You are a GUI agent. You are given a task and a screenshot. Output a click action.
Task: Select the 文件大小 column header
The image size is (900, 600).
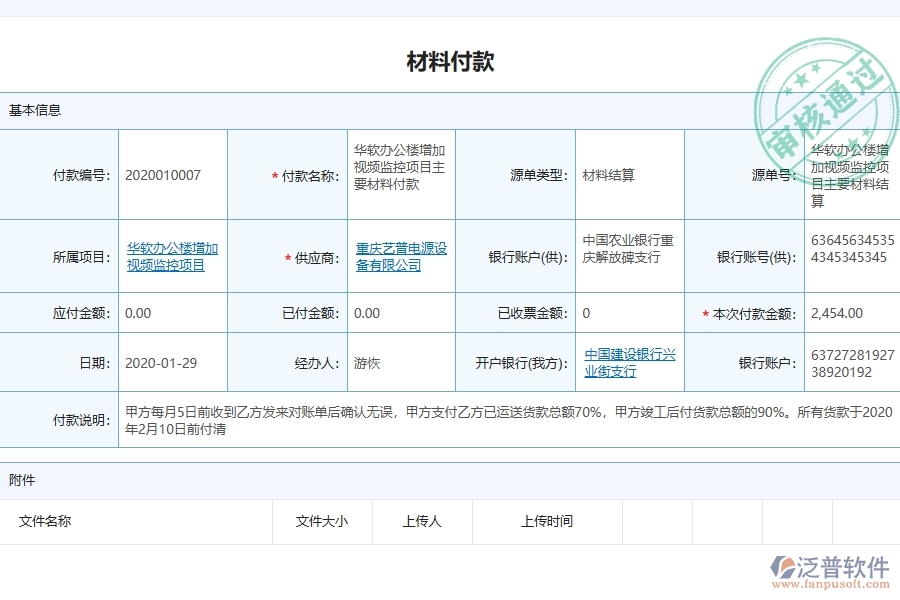coord(322,521)
